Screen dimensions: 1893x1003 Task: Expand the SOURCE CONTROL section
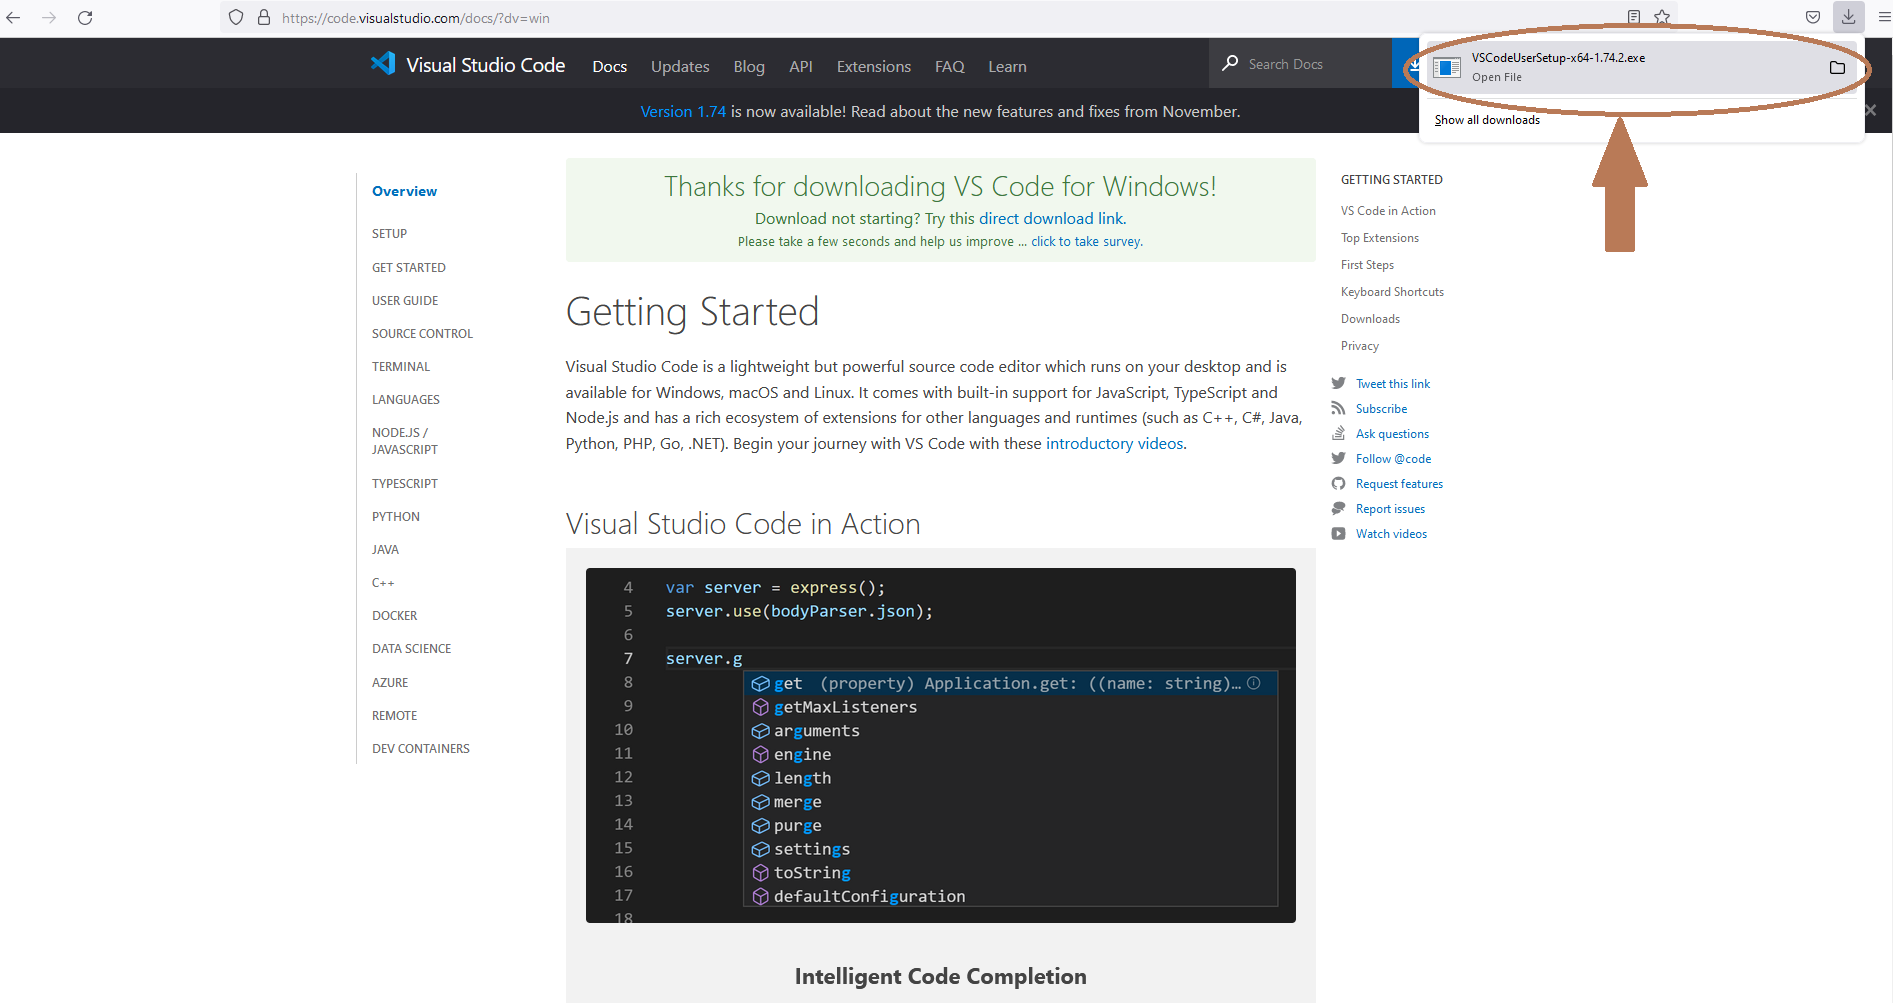pos(422,334)
